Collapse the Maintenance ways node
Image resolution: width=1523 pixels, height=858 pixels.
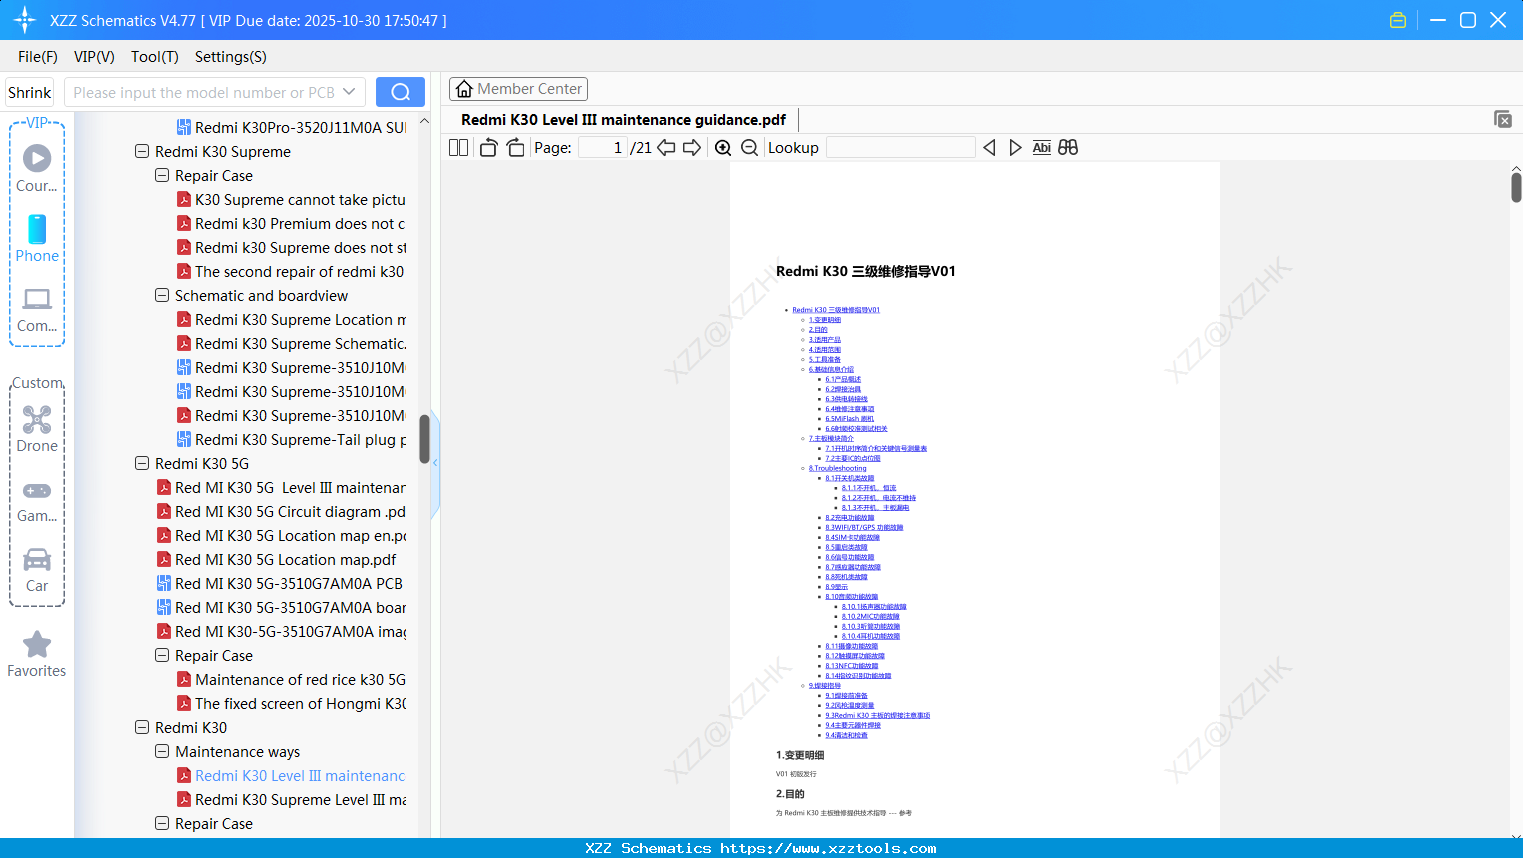(x=162, y=752)
